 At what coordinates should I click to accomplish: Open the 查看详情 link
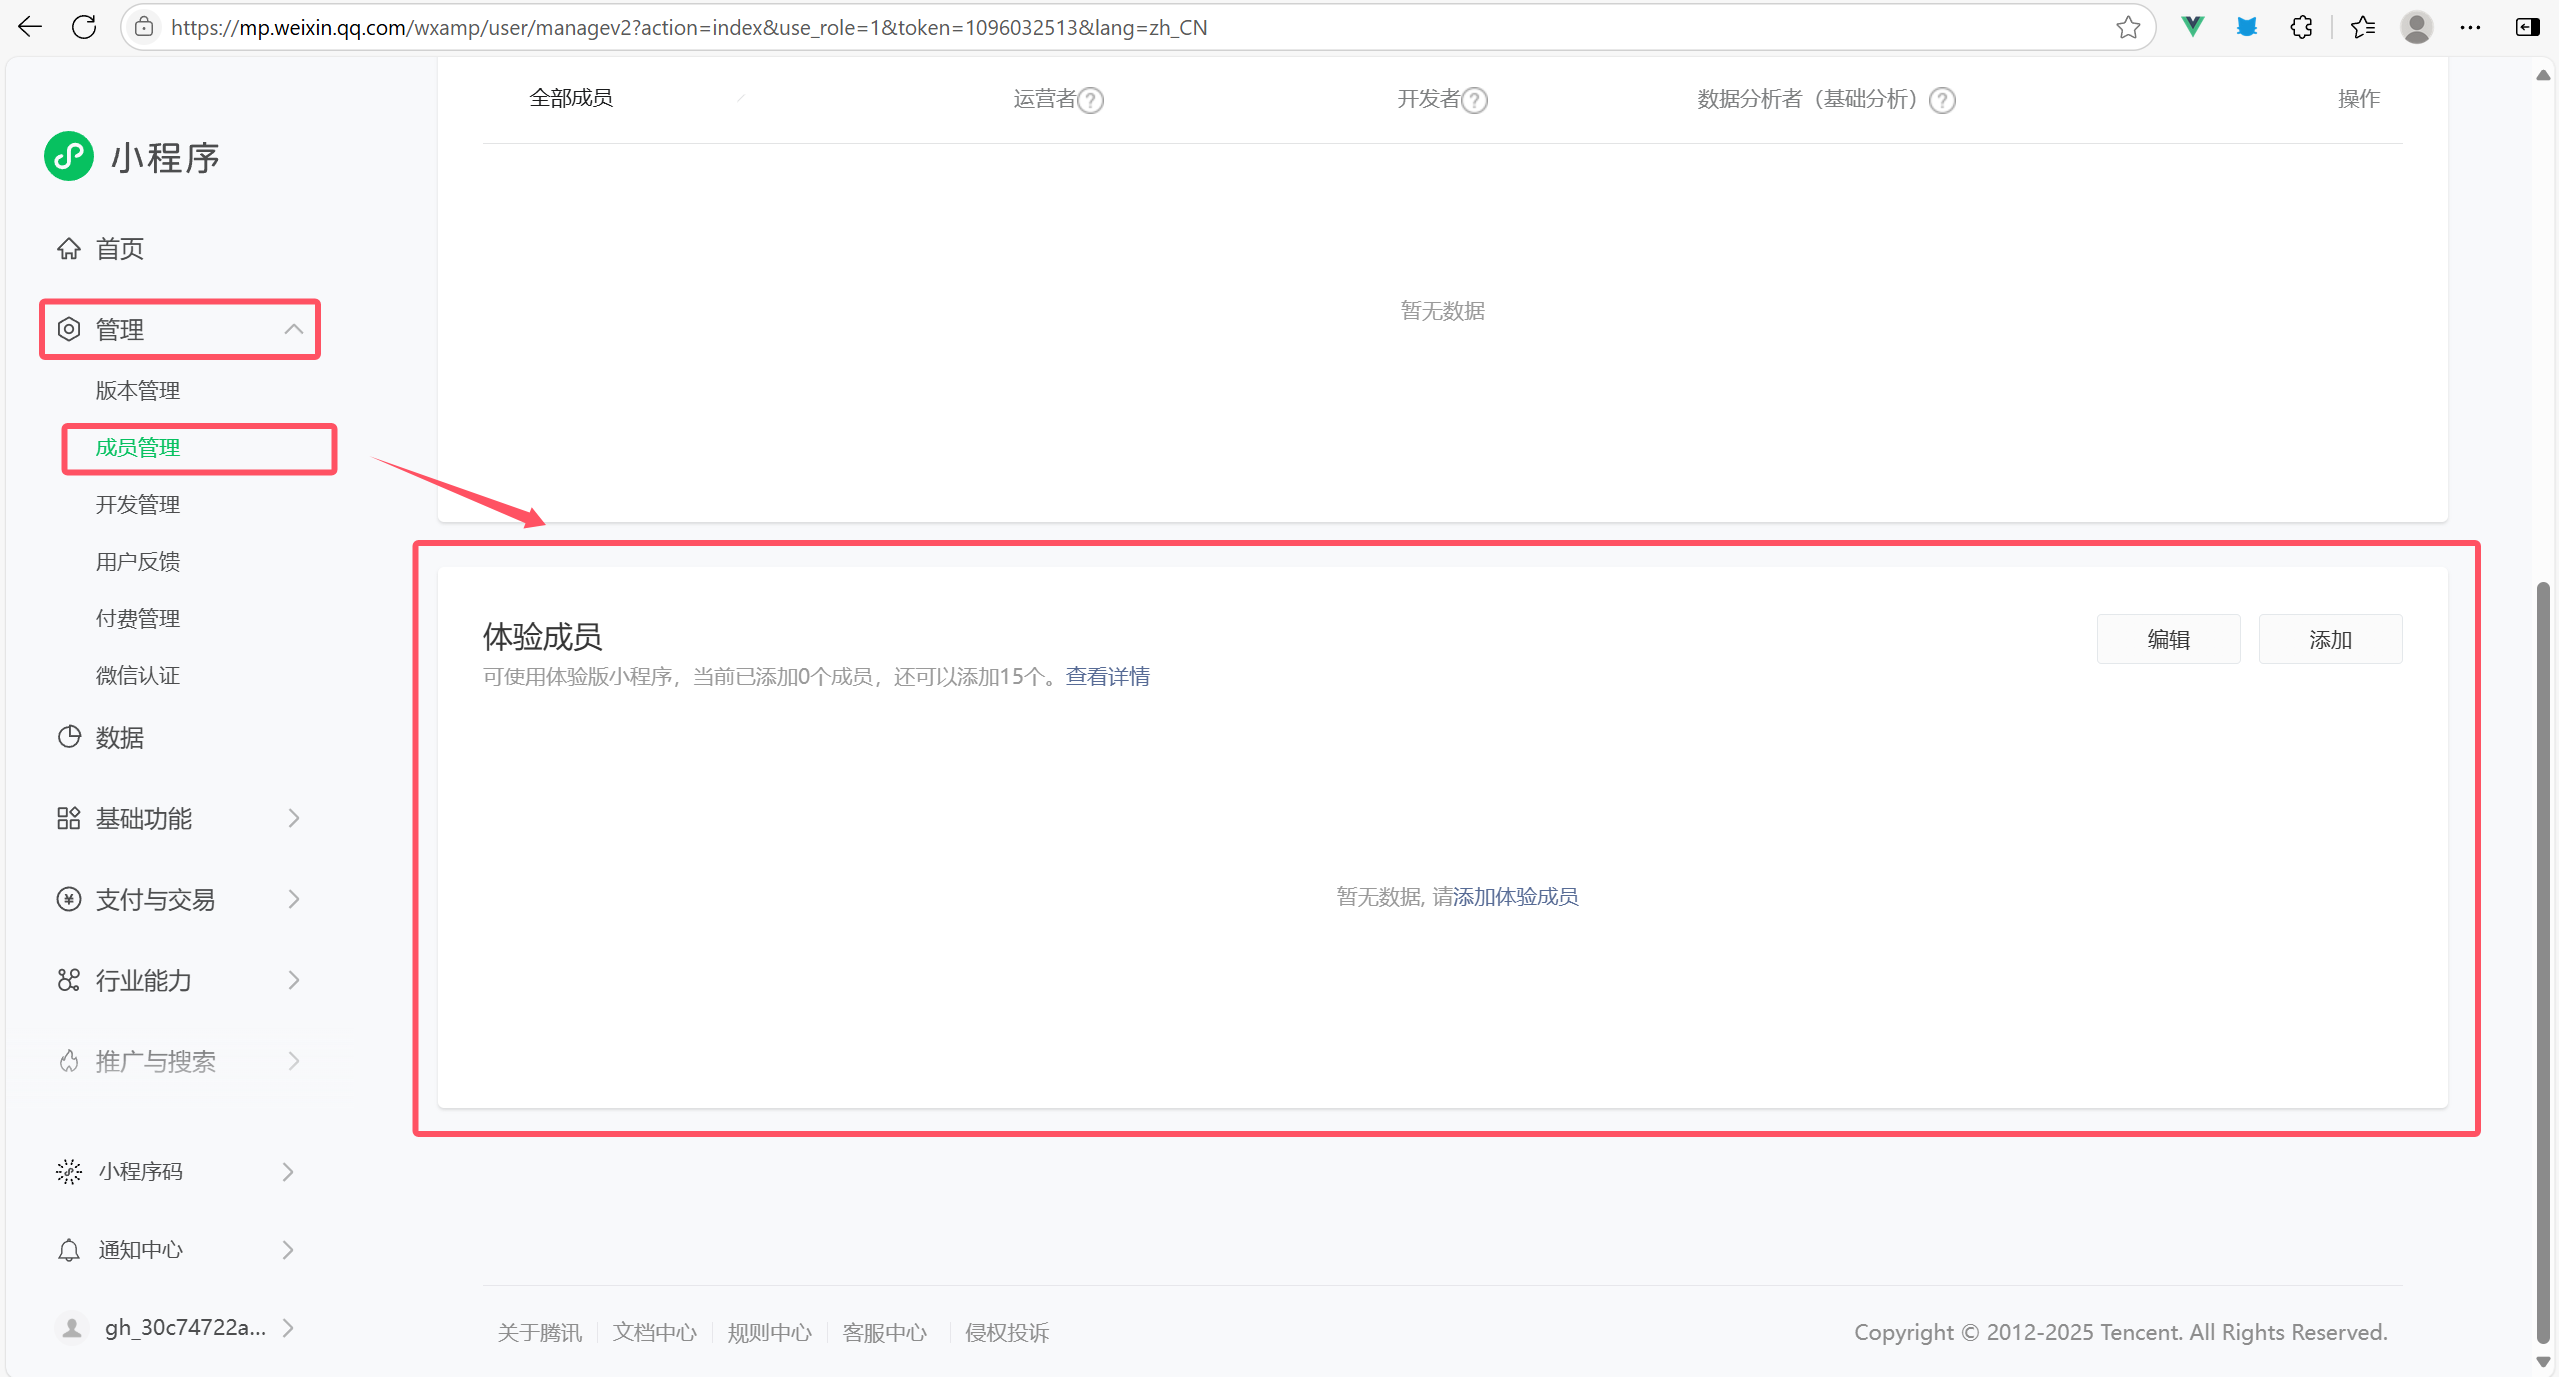point(1107,676)
